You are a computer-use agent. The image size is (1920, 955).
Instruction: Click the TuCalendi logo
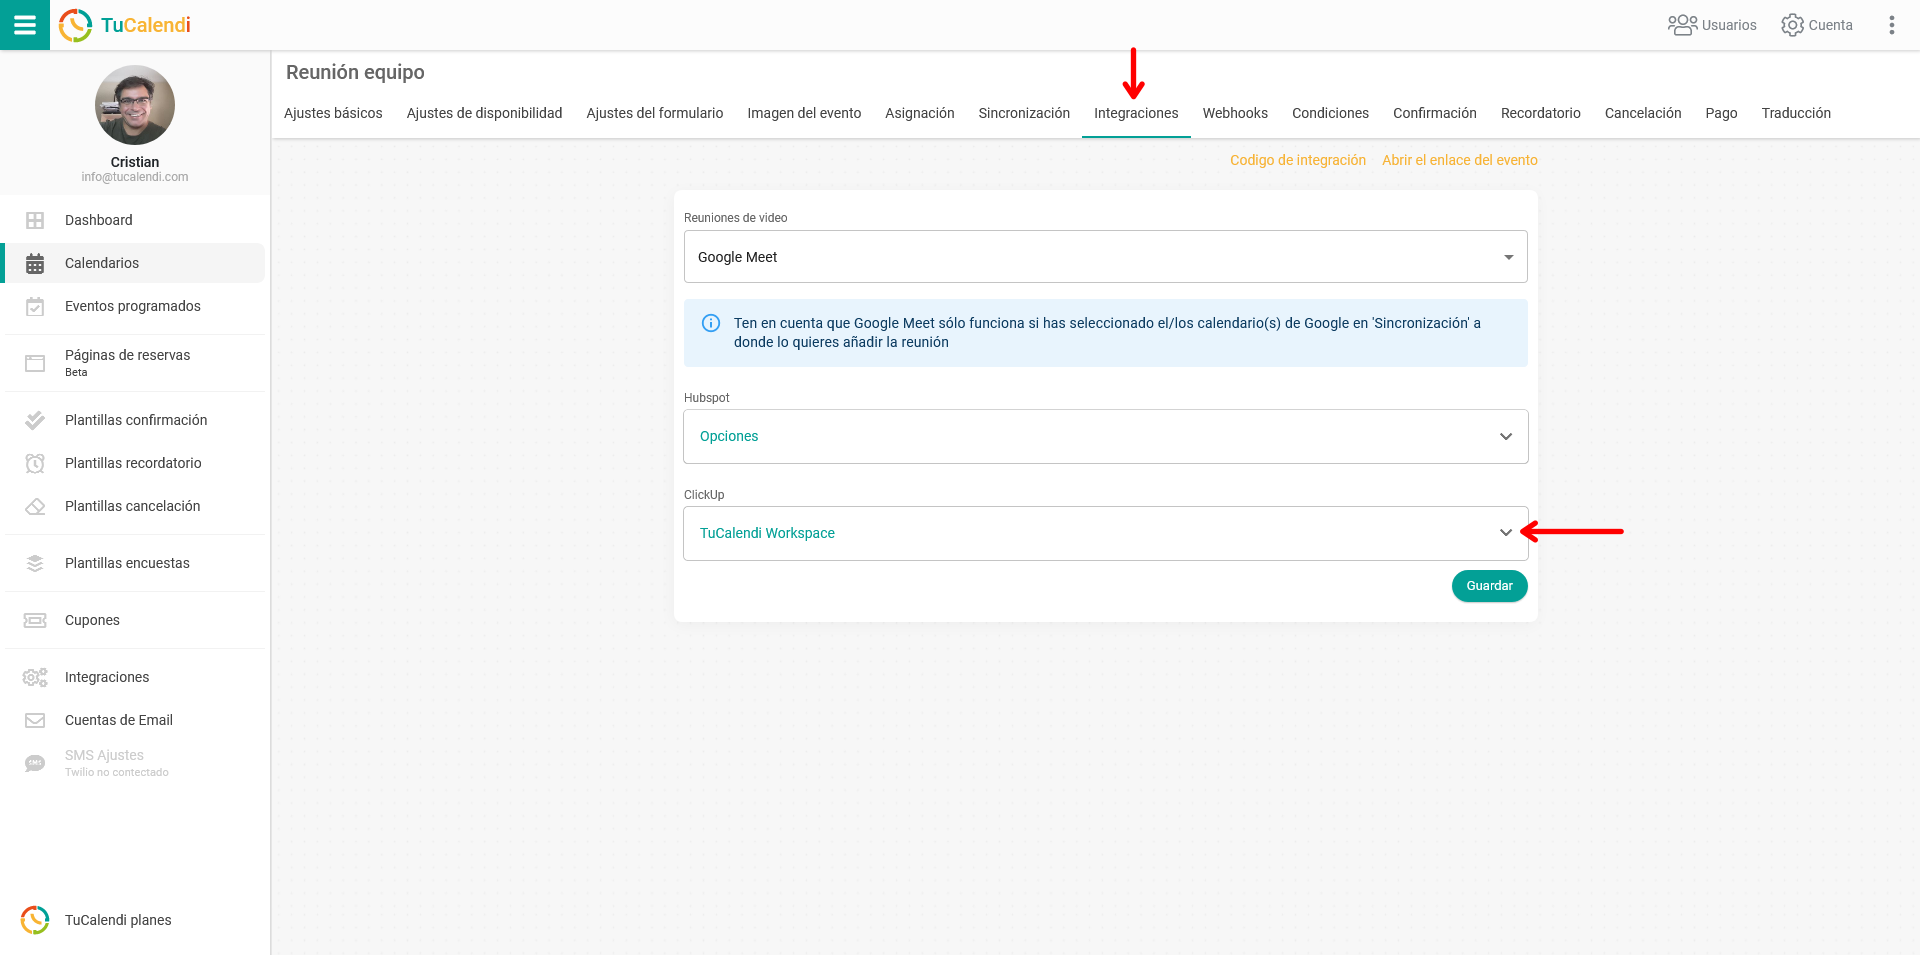pyautogui.click(x=125, y=25)
